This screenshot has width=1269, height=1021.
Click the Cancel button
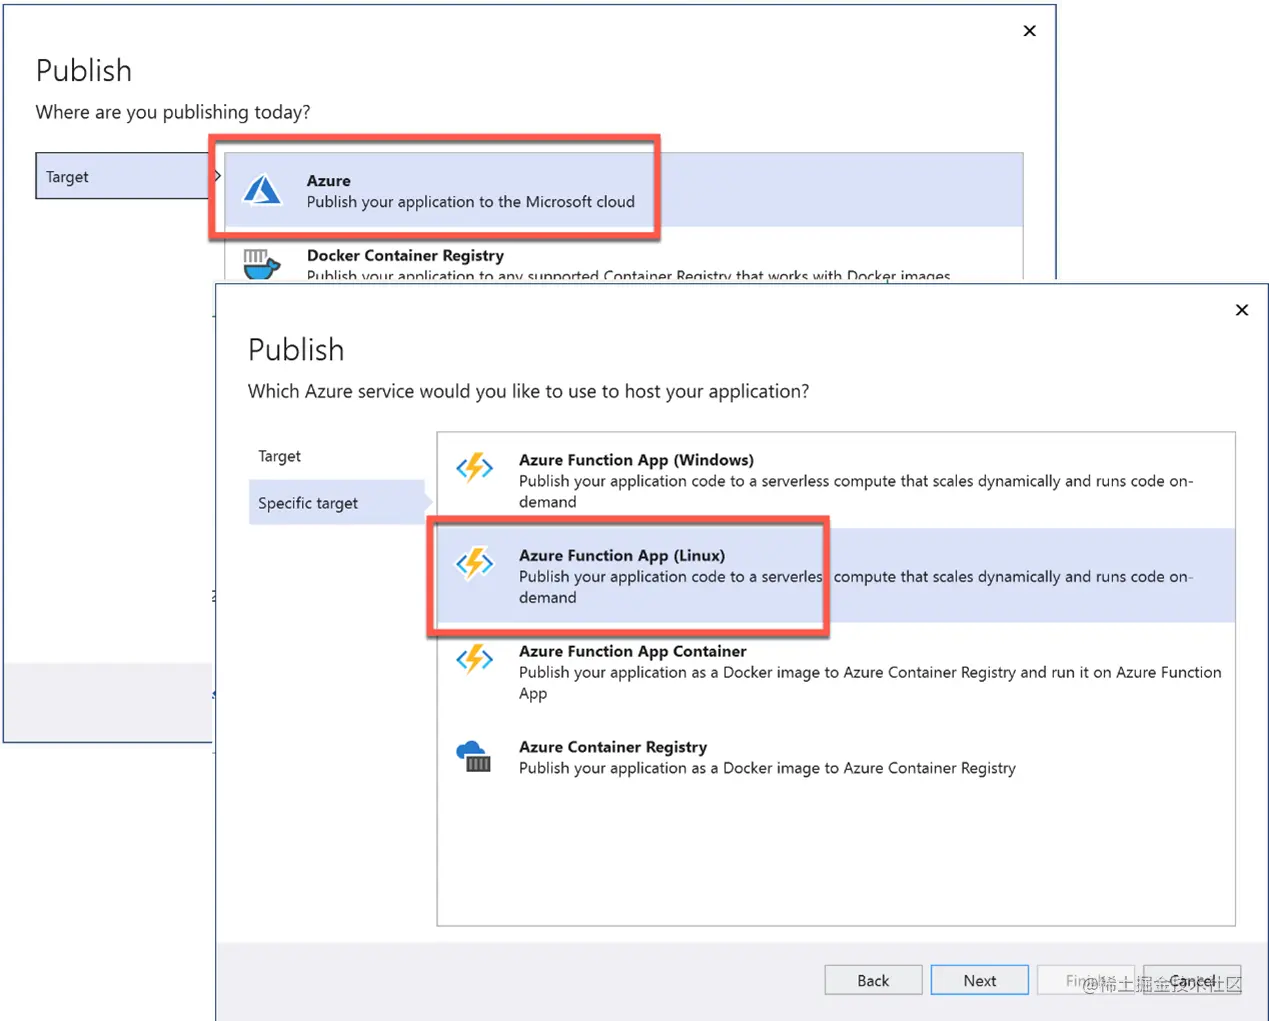(x=1192, y=980)
